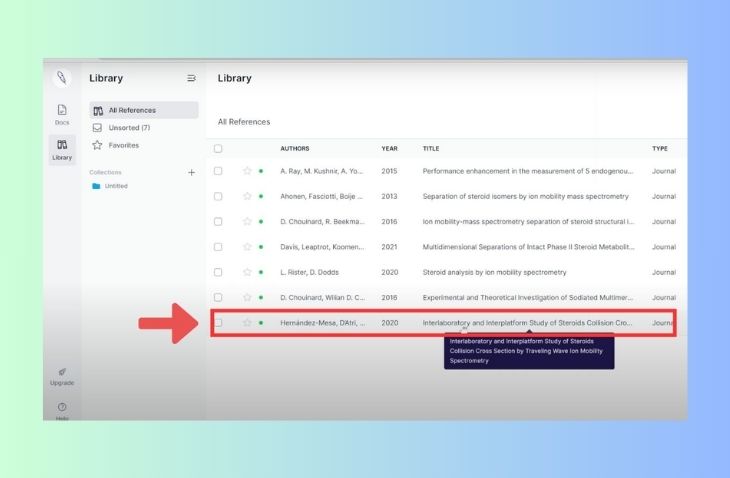The height and width of the screenshot is (478, 730).
Task: Open the Steroid analysis by ion mobility title
Action: [493, 272]
